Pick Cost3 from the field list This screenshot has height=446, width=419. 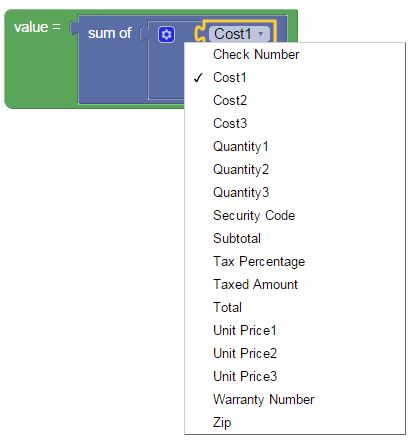click(295, 123)
